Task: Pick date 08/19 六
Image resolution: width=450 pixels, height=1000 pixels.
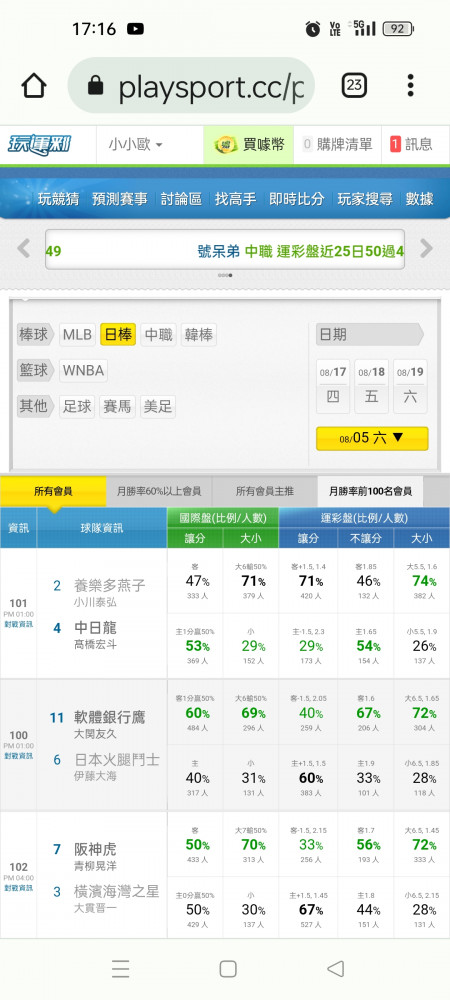Action: click(x=410, y=386)
